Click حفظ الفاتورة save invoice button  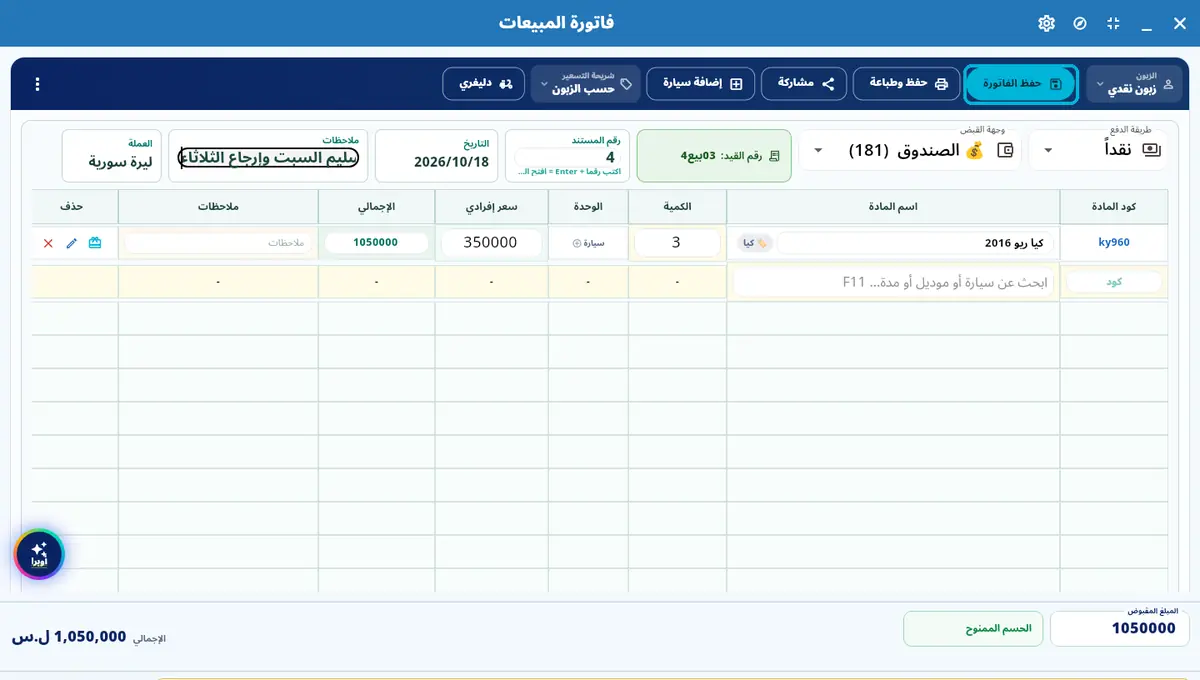pyautogui.click(x=1021, y=84)
